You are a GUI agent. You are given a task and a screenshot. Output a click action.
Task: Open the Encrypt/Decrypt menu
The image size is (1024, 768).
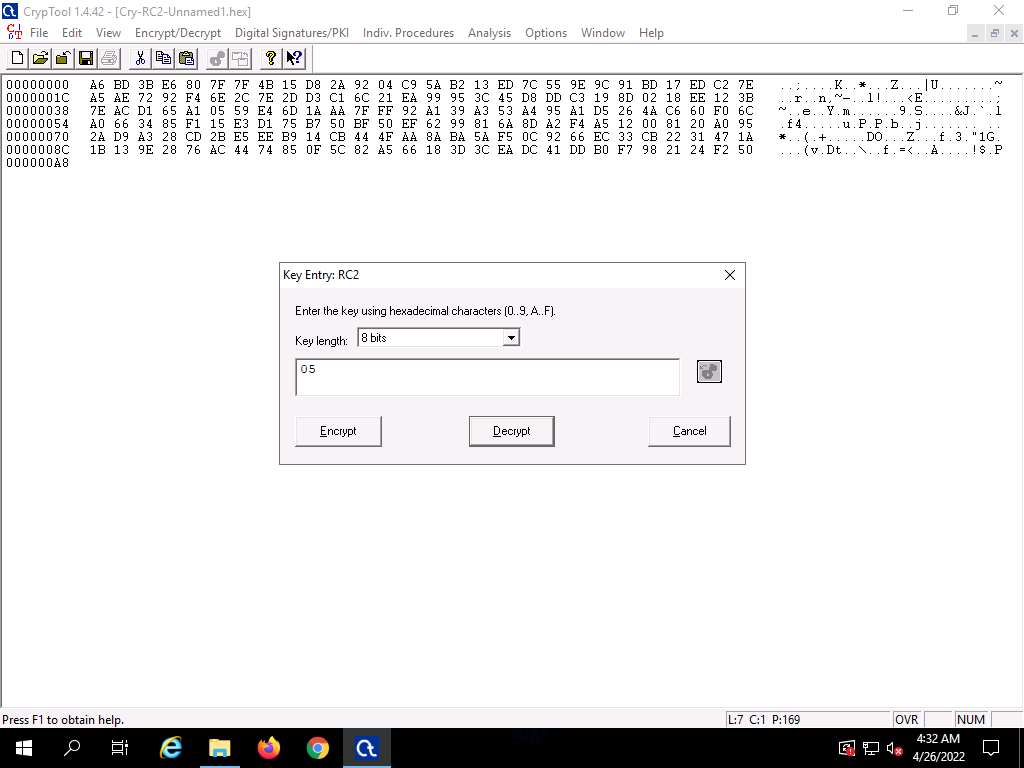(x=178, y=33)
